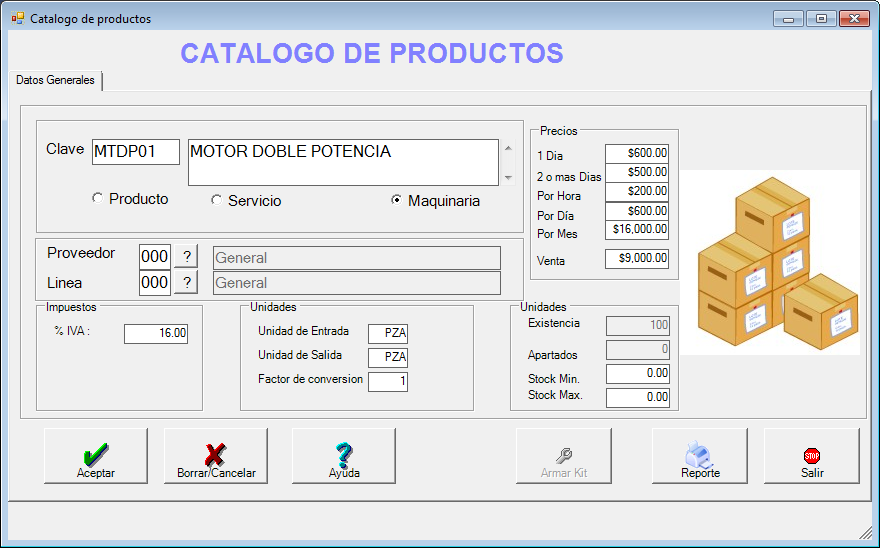Click the Factor de conversion field
The width and height of the screenshot is (880, 548).
(388, 382)
